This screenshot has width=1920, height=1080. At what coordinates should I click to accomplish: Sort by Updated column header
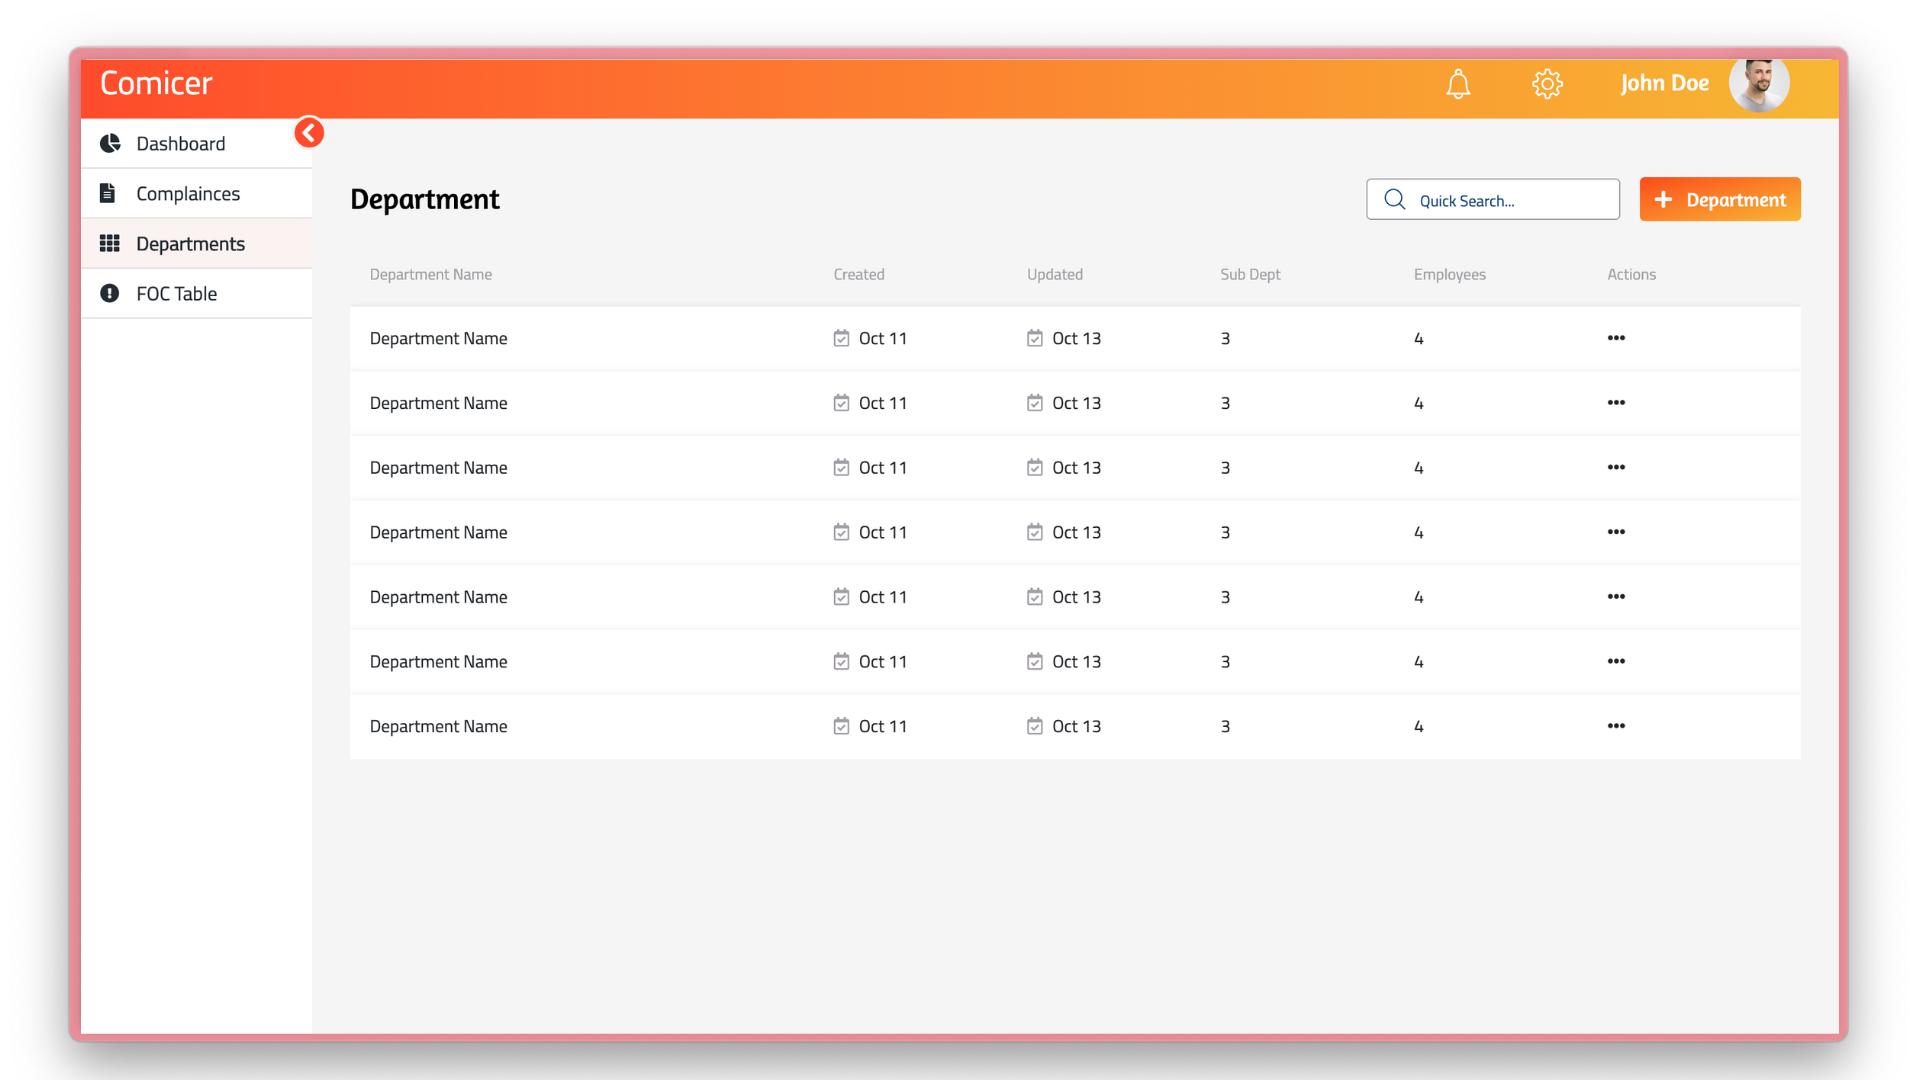point(1055,274)
